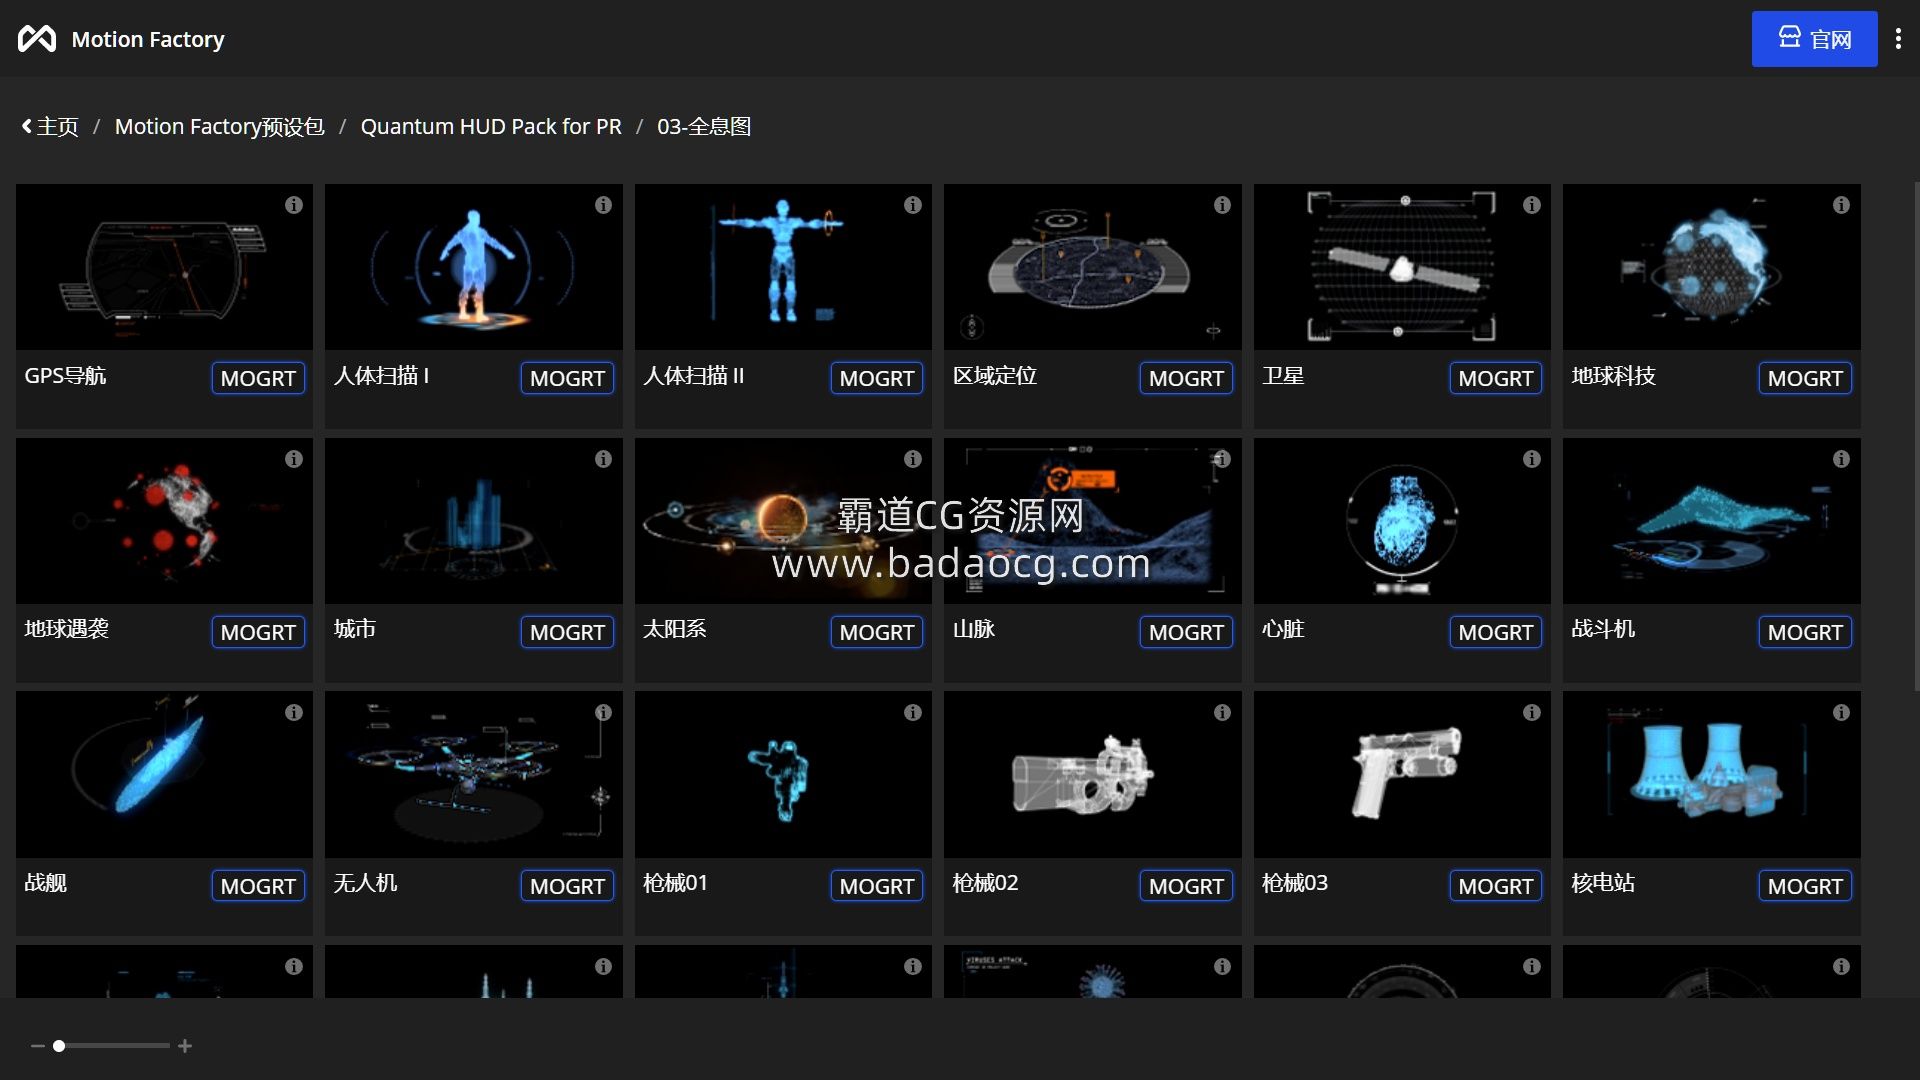The height and width of the screenshot is (1080, 1920).
Task: Click MOGRT badge on GPS导航
Action: point(258,378)
